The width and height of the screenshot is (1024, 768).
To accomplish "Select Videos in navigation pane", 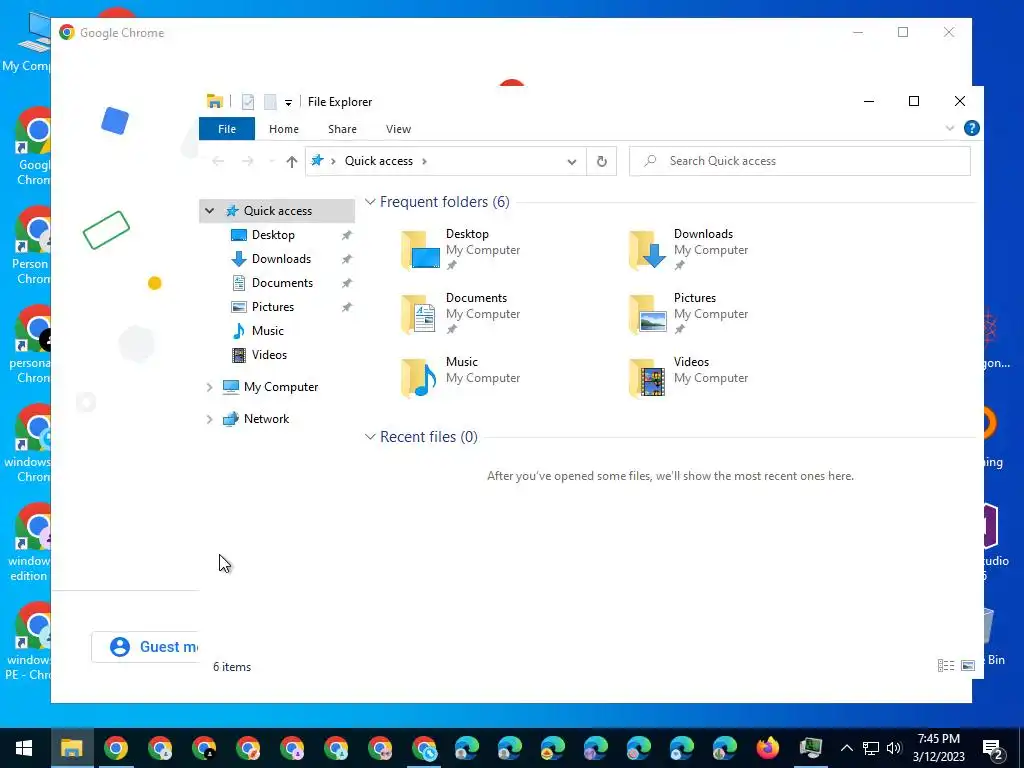I will (269, 355).
